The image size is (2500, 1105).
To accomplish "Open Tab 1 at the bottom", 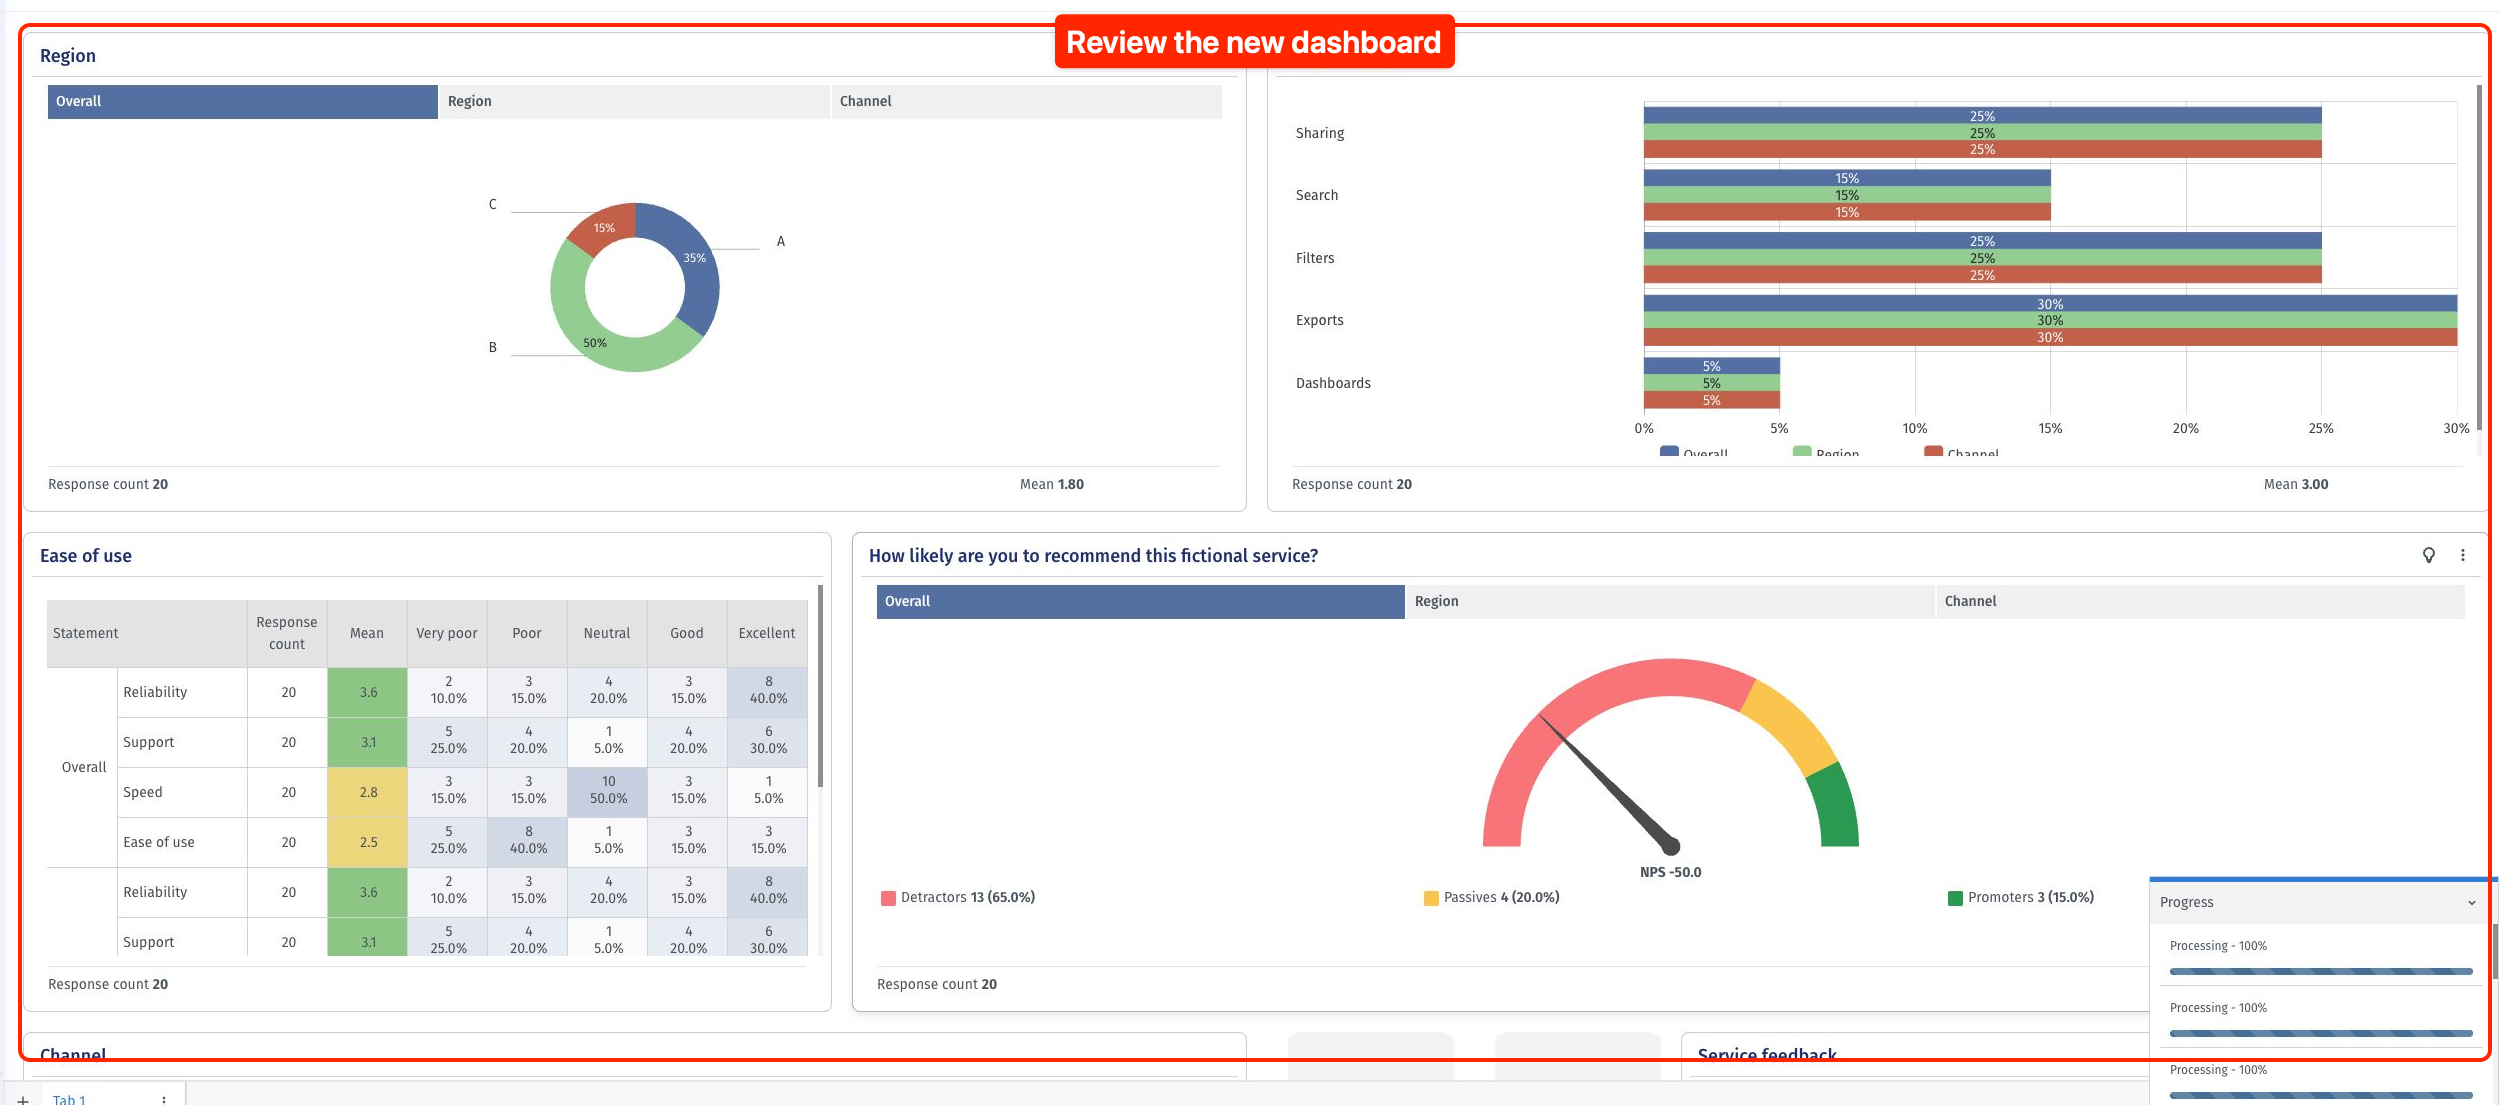I will click(70, 1099).
